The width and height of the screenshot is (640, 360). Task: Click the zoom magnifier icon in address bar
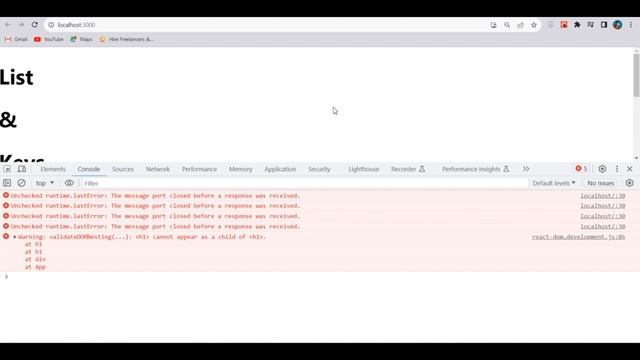click(507, 25)
